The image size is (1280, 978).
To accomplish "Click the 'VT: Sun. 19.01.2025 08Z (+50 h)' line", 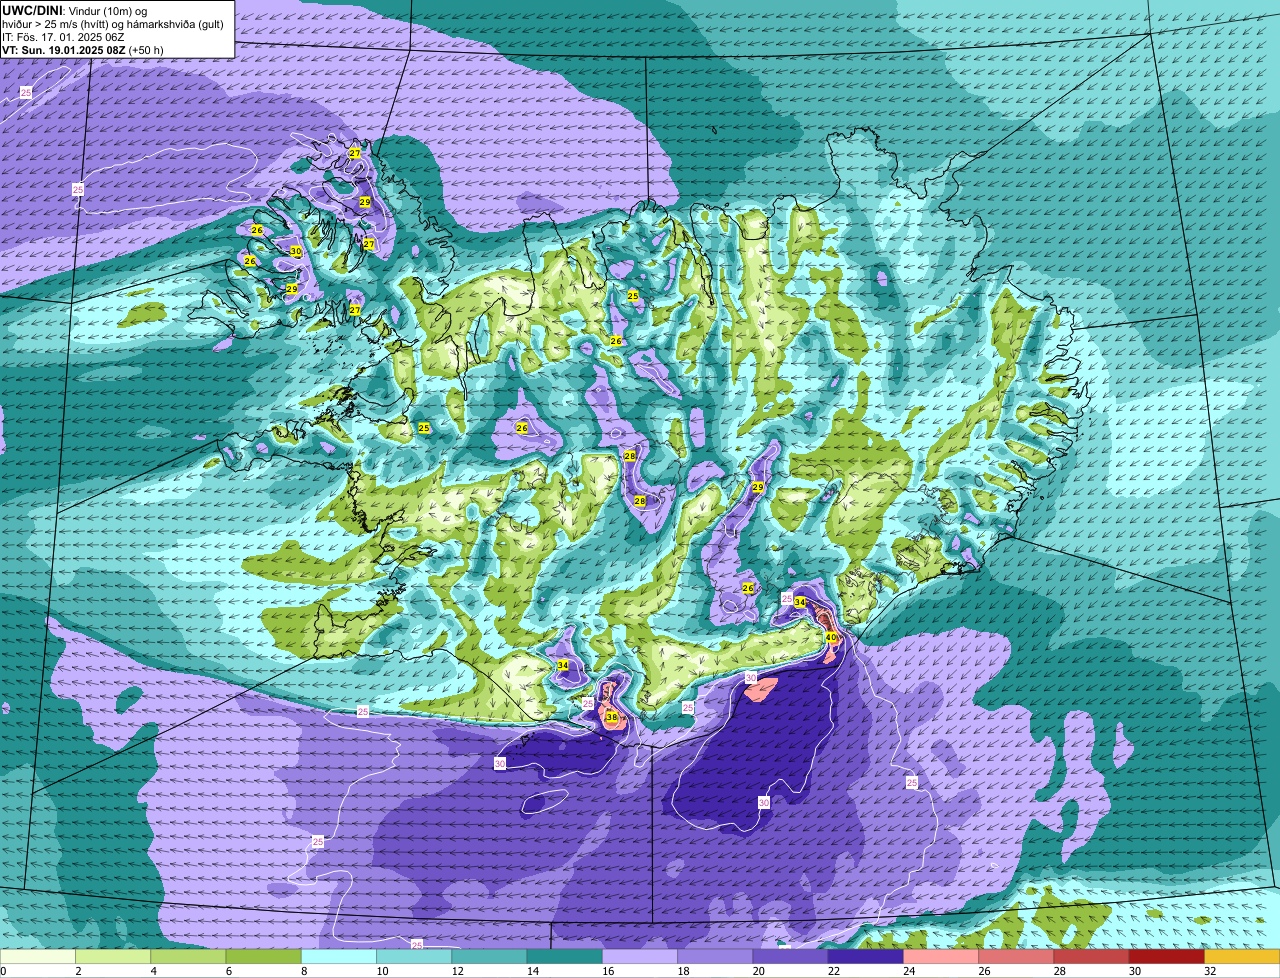I will click(83, 49).
